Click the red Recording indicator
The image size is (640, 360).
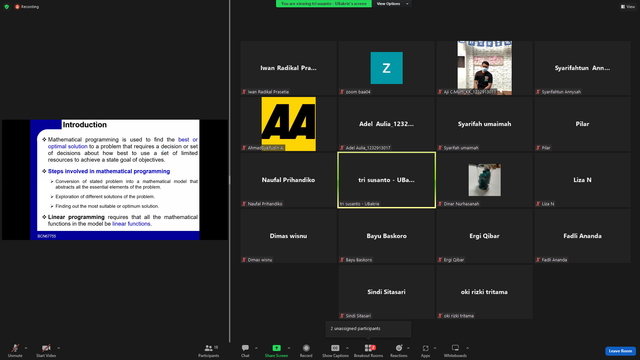pos(27,7)
